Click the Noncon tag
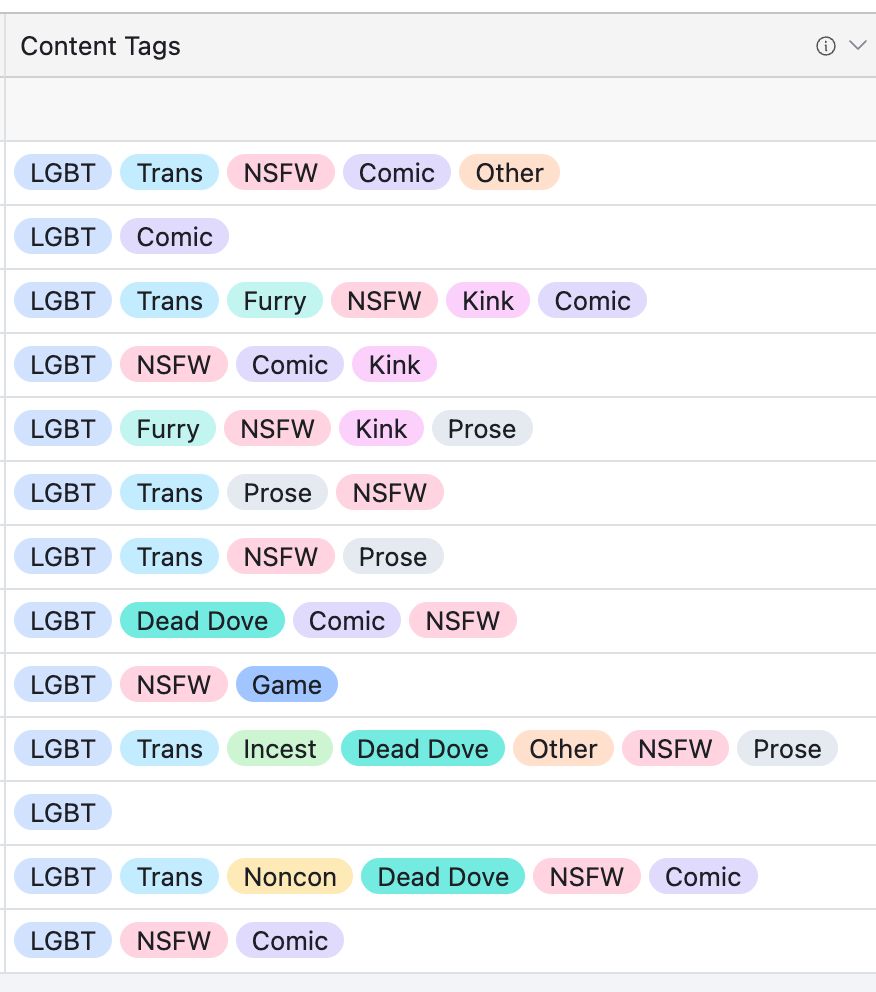Screen dimensions: 876x992 [290, 877]
